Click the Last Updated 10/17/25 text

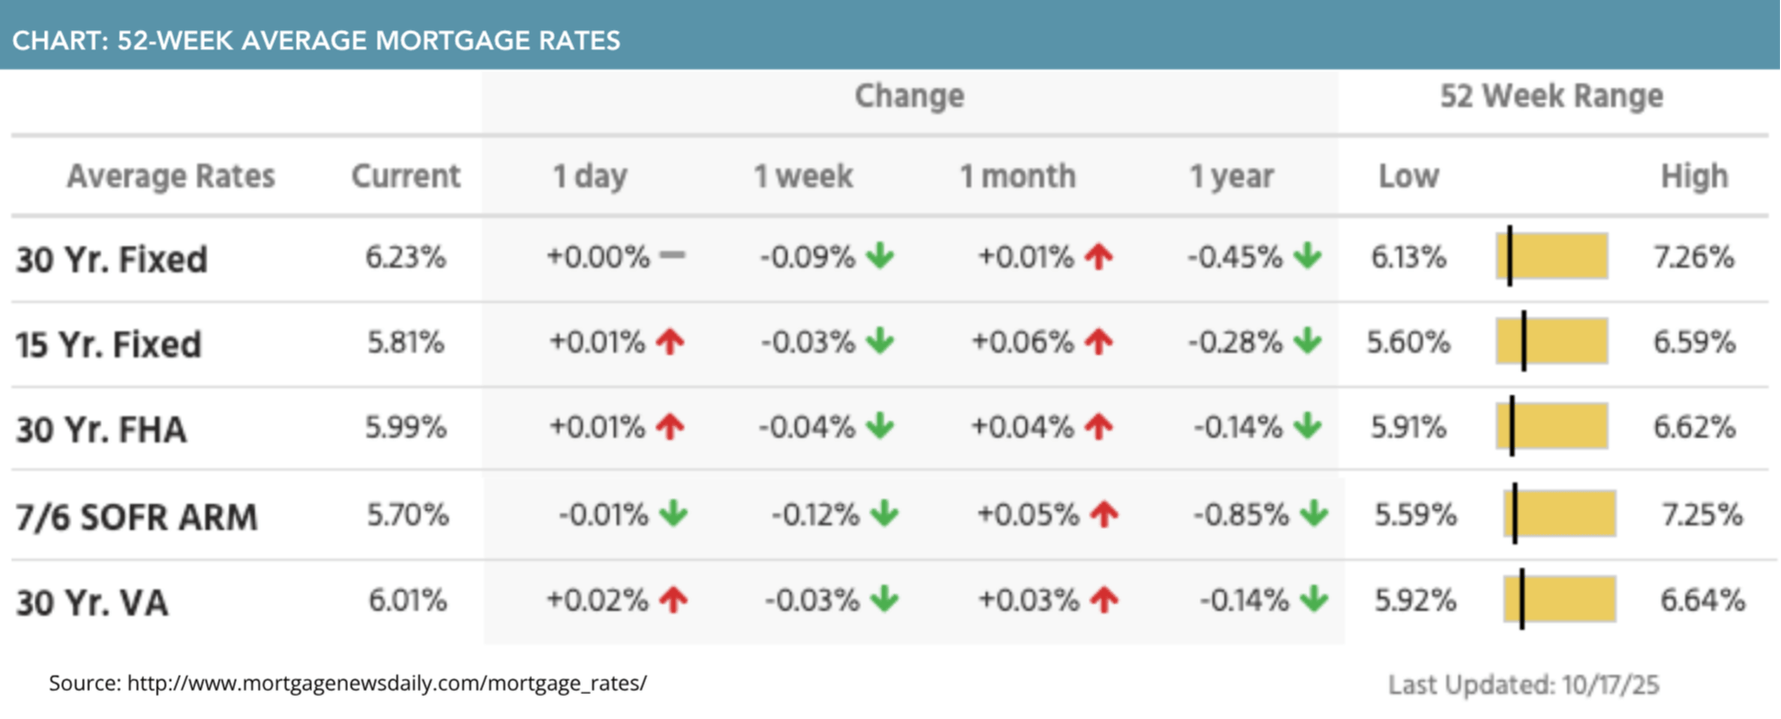(x=1523, y=685)
